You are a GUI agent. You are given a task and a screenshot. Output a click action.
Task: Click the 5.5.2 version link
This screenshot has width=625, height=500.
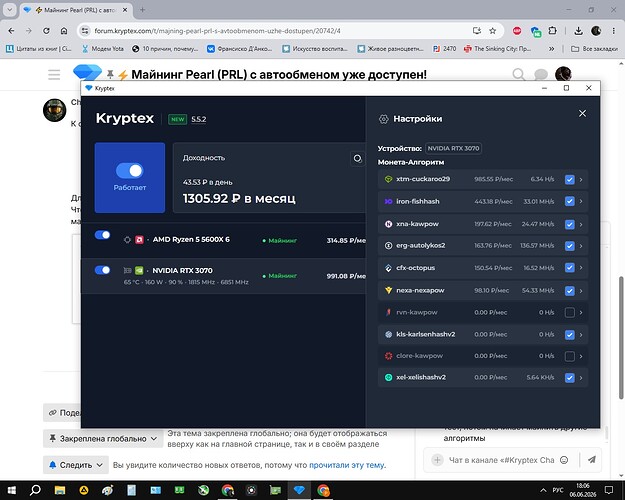[x=199, y=119]
